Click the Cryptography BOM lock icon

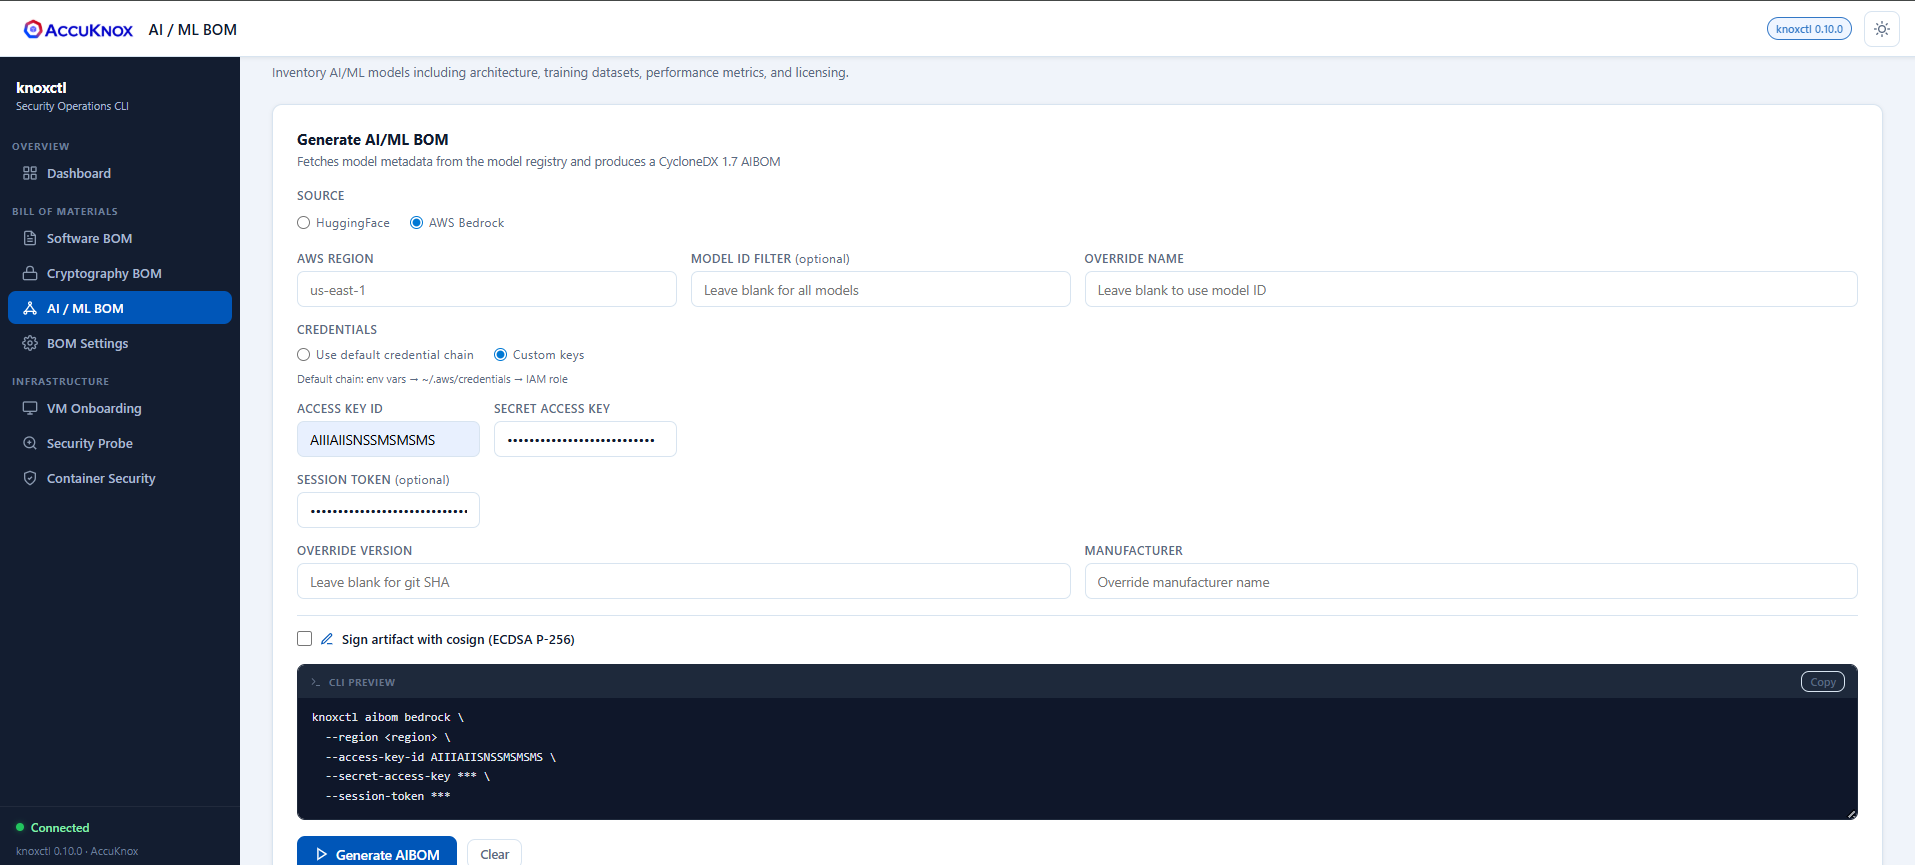point(30,273)
